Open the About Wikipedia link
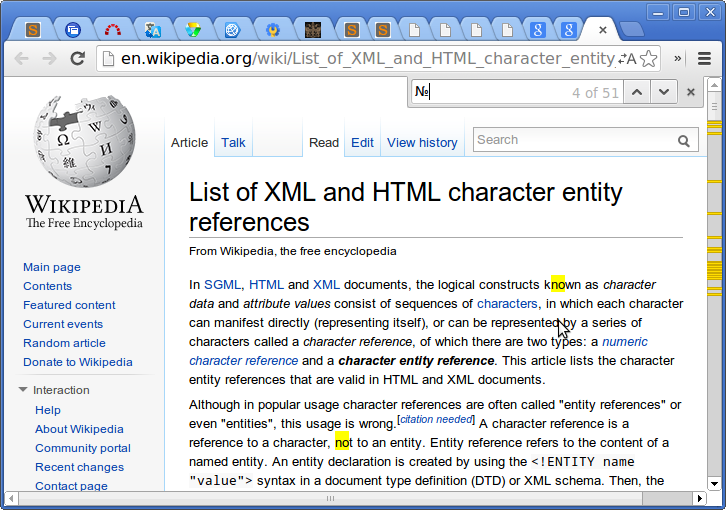 79,429
